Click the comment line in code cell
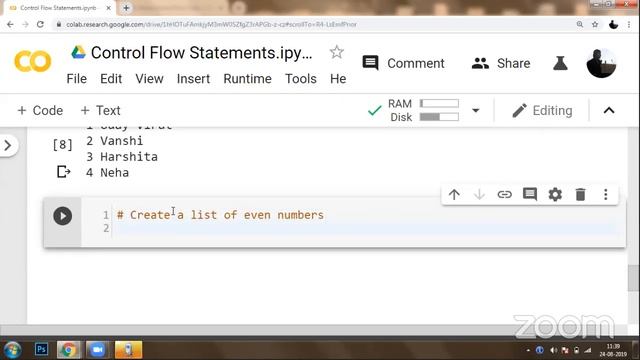Image resolution: width=640 pixels, height=360 pixels. [x=220, y=215]
